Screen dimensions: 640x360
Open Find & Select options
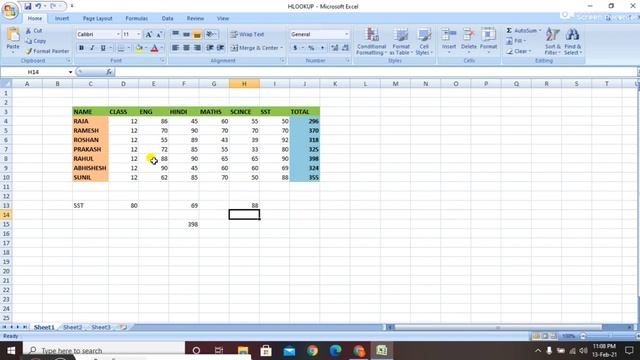pos(573,42)
